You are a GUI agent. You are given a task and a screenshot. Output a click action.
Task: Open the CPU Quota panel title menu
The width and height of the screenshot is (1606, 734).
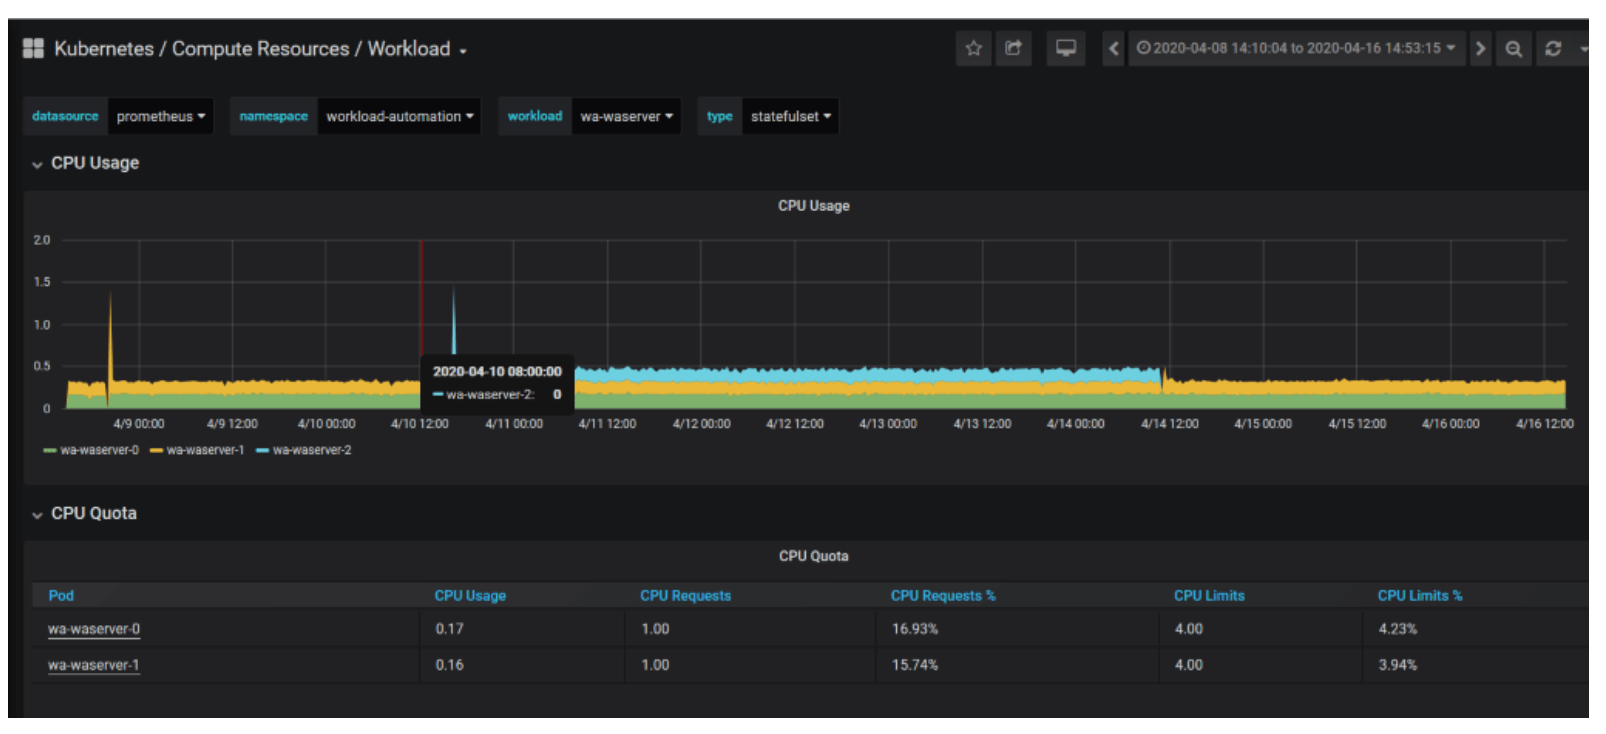coord(813,555)
